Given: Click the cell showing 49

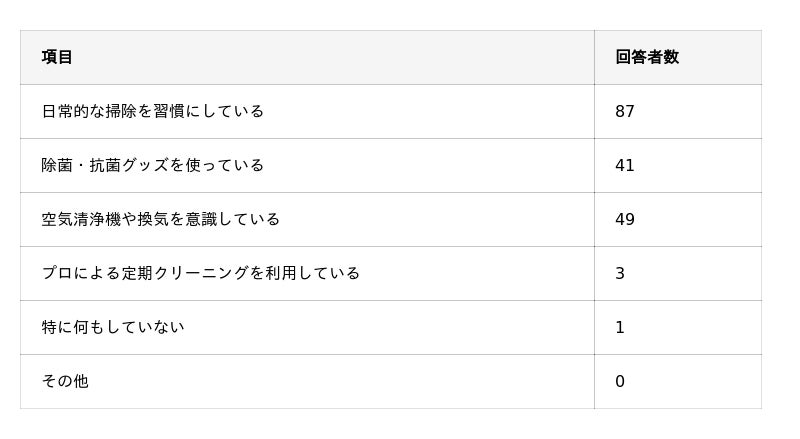Looking at the screenshot, I should (x=625, y=220).
